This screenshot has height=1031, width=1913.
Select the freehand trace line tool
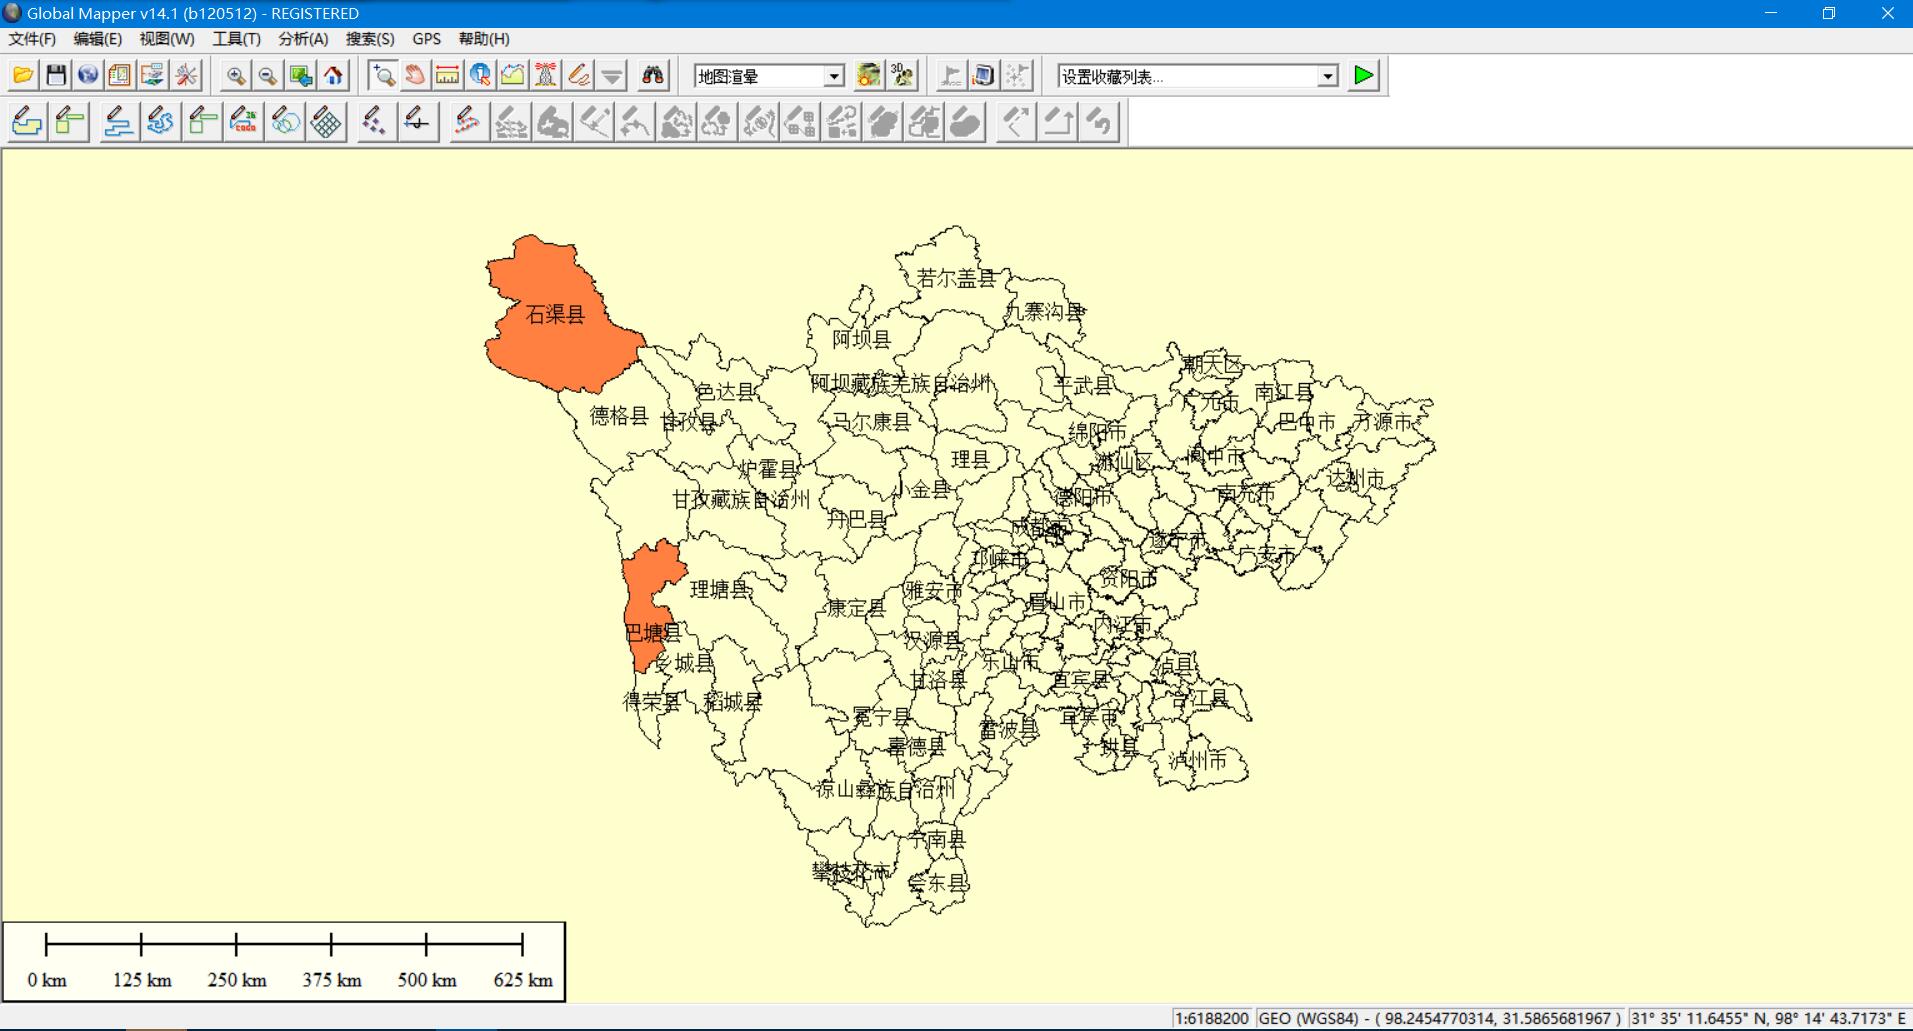(x=160, y=122)
